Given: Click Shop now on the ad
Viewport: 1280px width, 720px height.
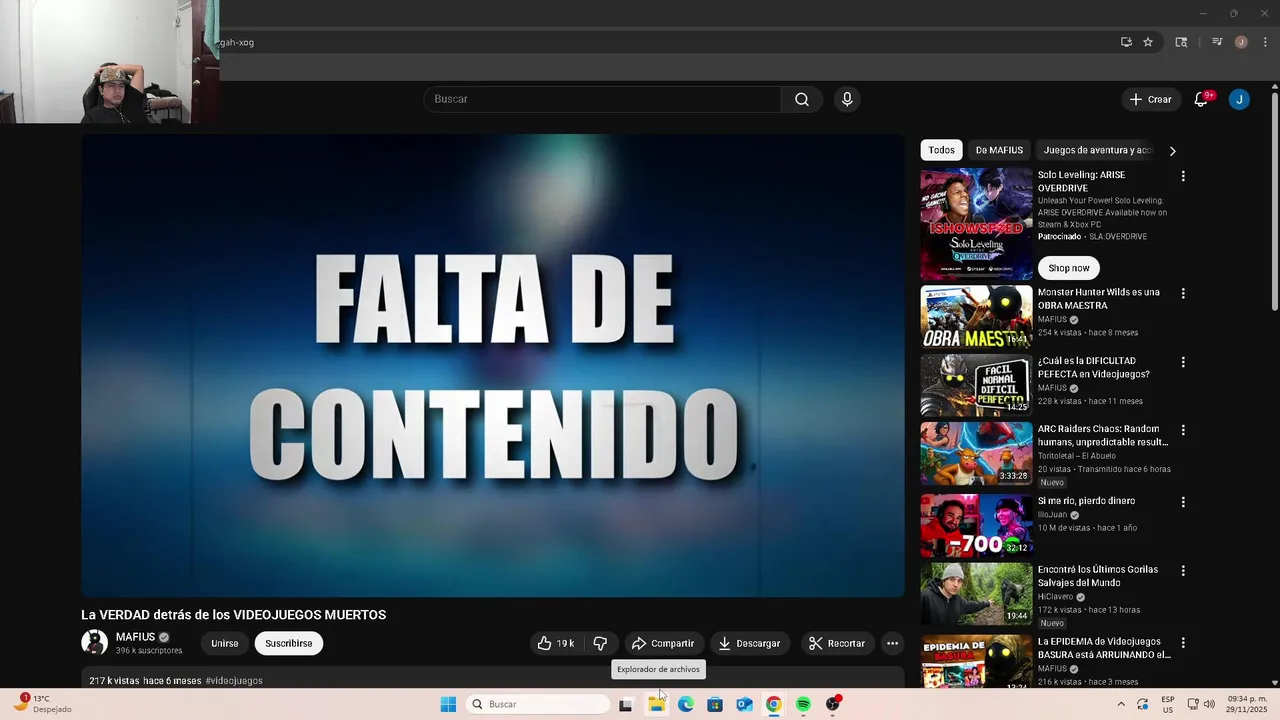Looking at the screenshot, I should [1068, 268].
